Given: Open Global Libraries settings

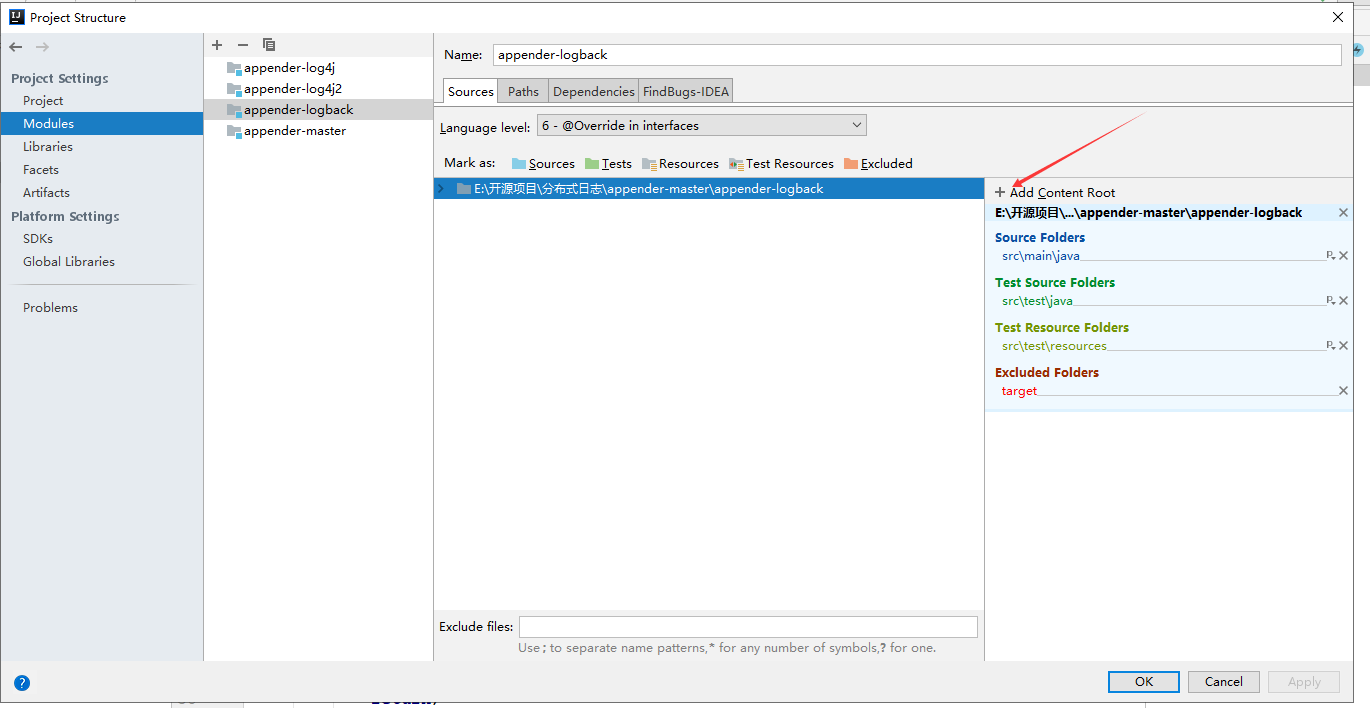Looking at the screenshot, I should click(69, 262).
